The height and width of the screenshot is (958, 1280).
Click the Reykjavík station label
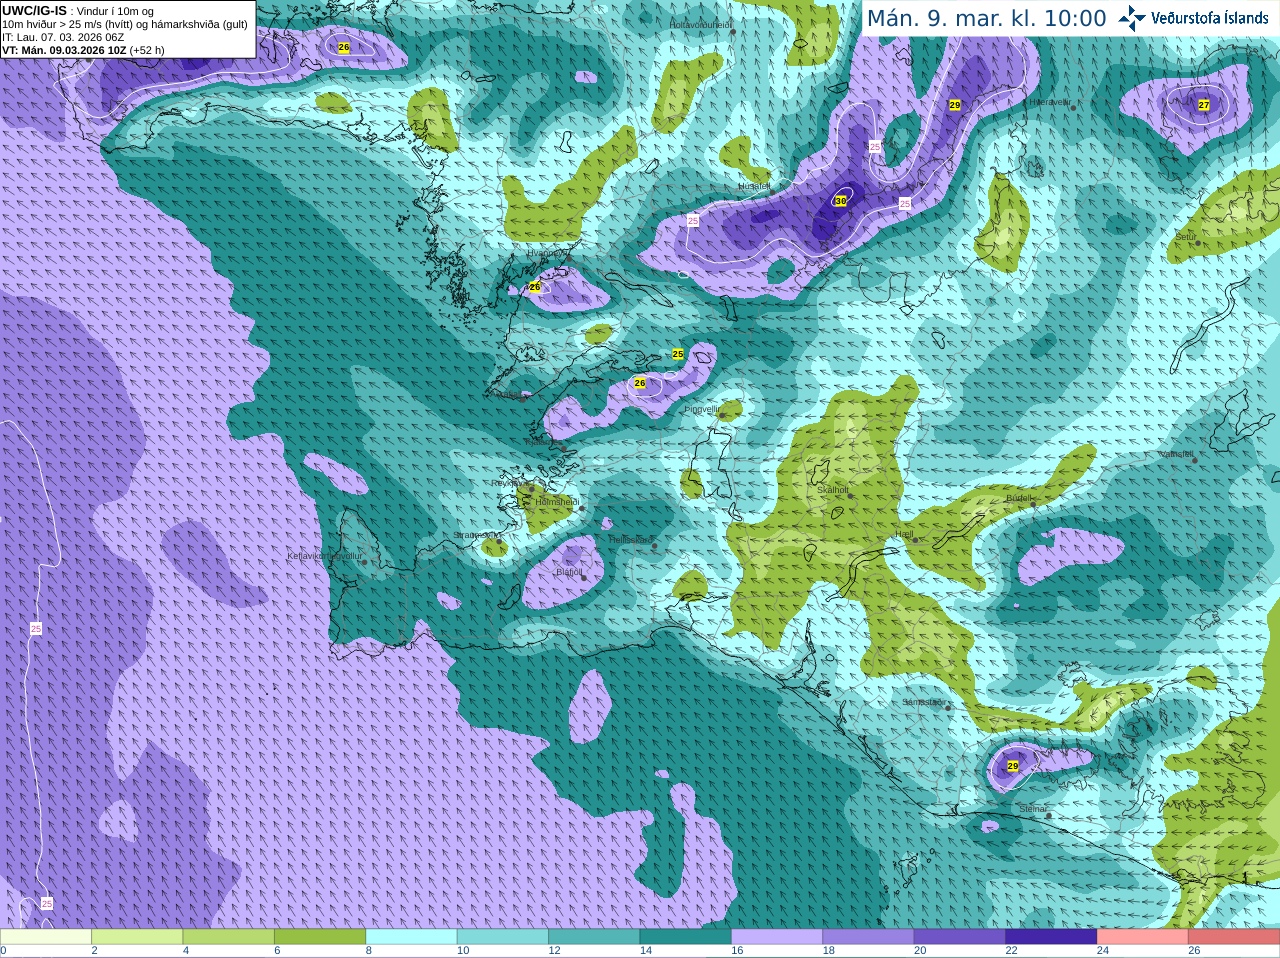coord(511,483)
